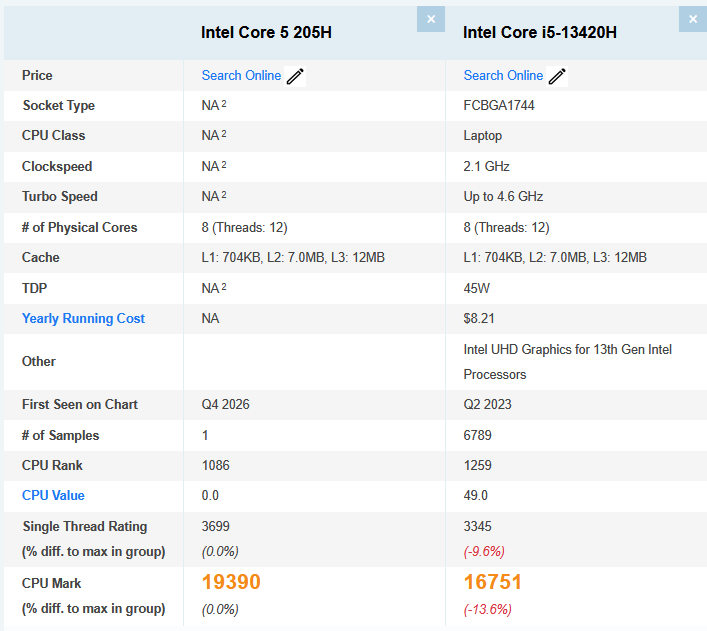Click the TDP row label
The height and width of the screenshot is (631, 707).
point(34,288)
